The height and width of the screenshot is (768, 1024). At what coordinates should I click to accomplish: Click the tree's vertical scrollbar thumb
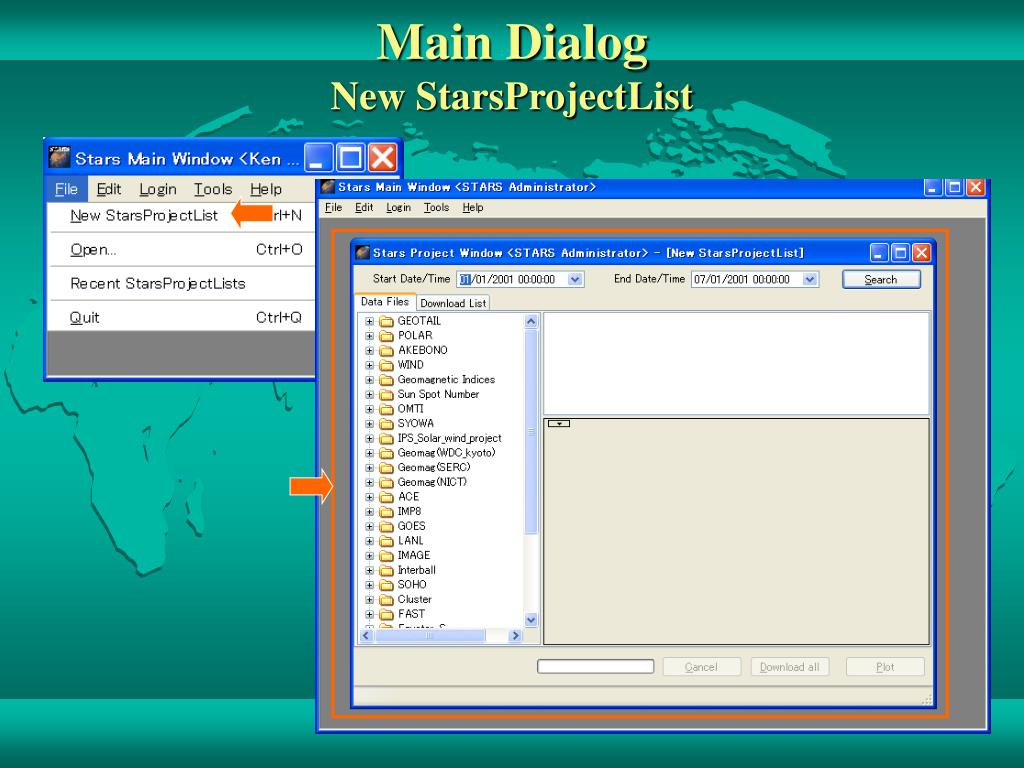531,432
